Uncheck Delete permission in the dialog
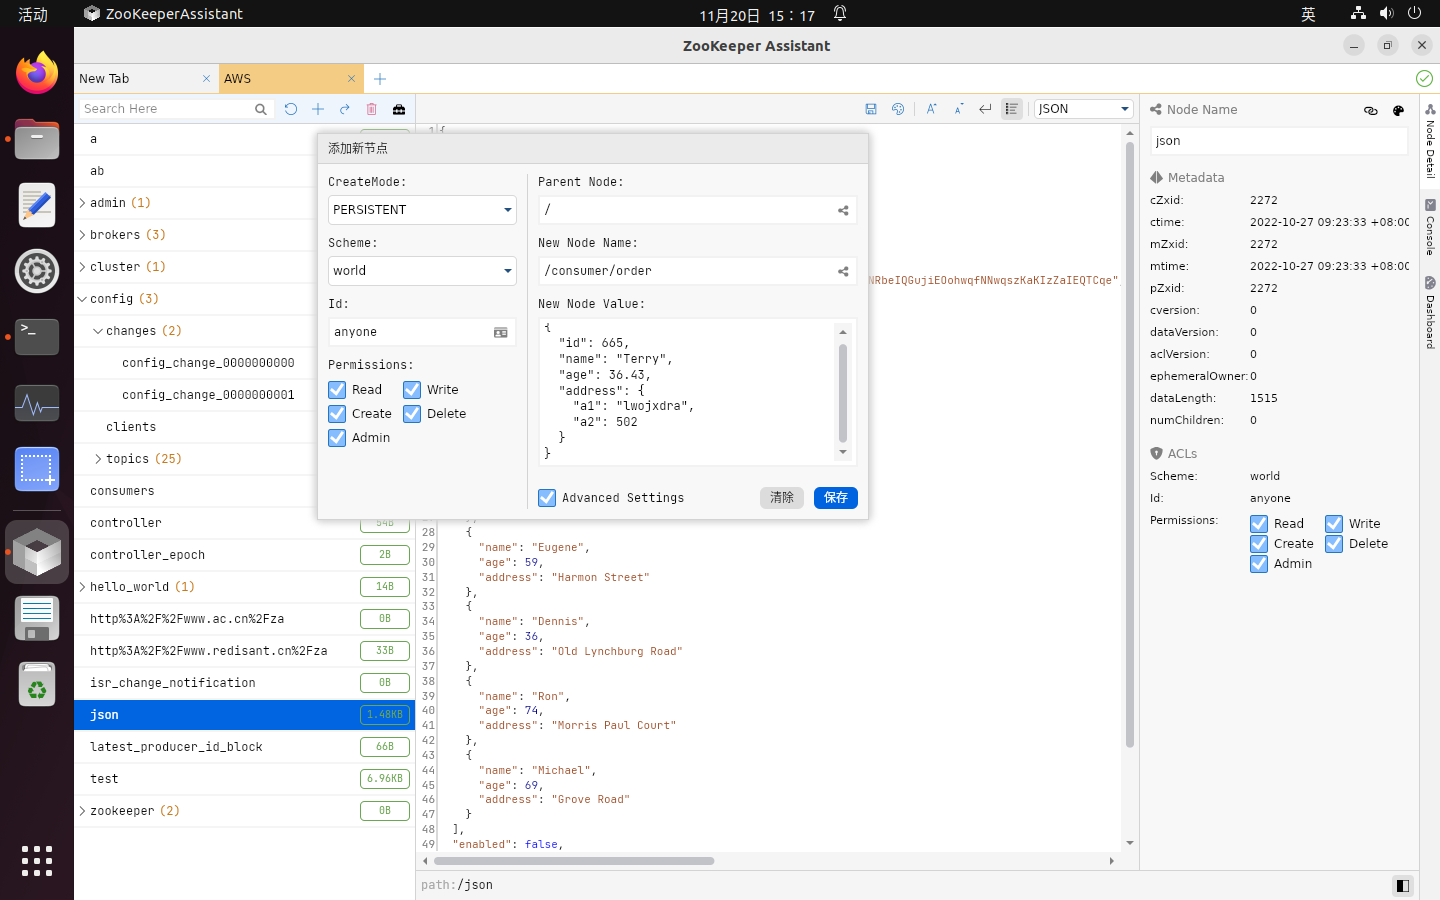 point(412,414)
